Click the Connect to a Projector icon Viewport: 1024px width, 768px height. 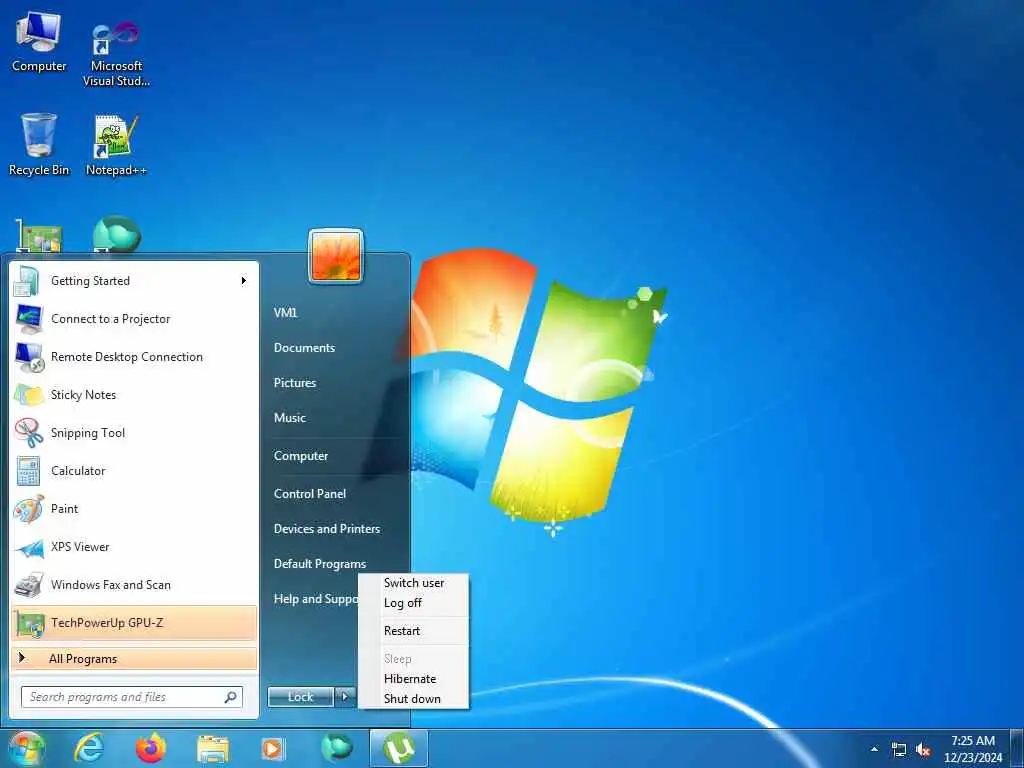[29, 319]
